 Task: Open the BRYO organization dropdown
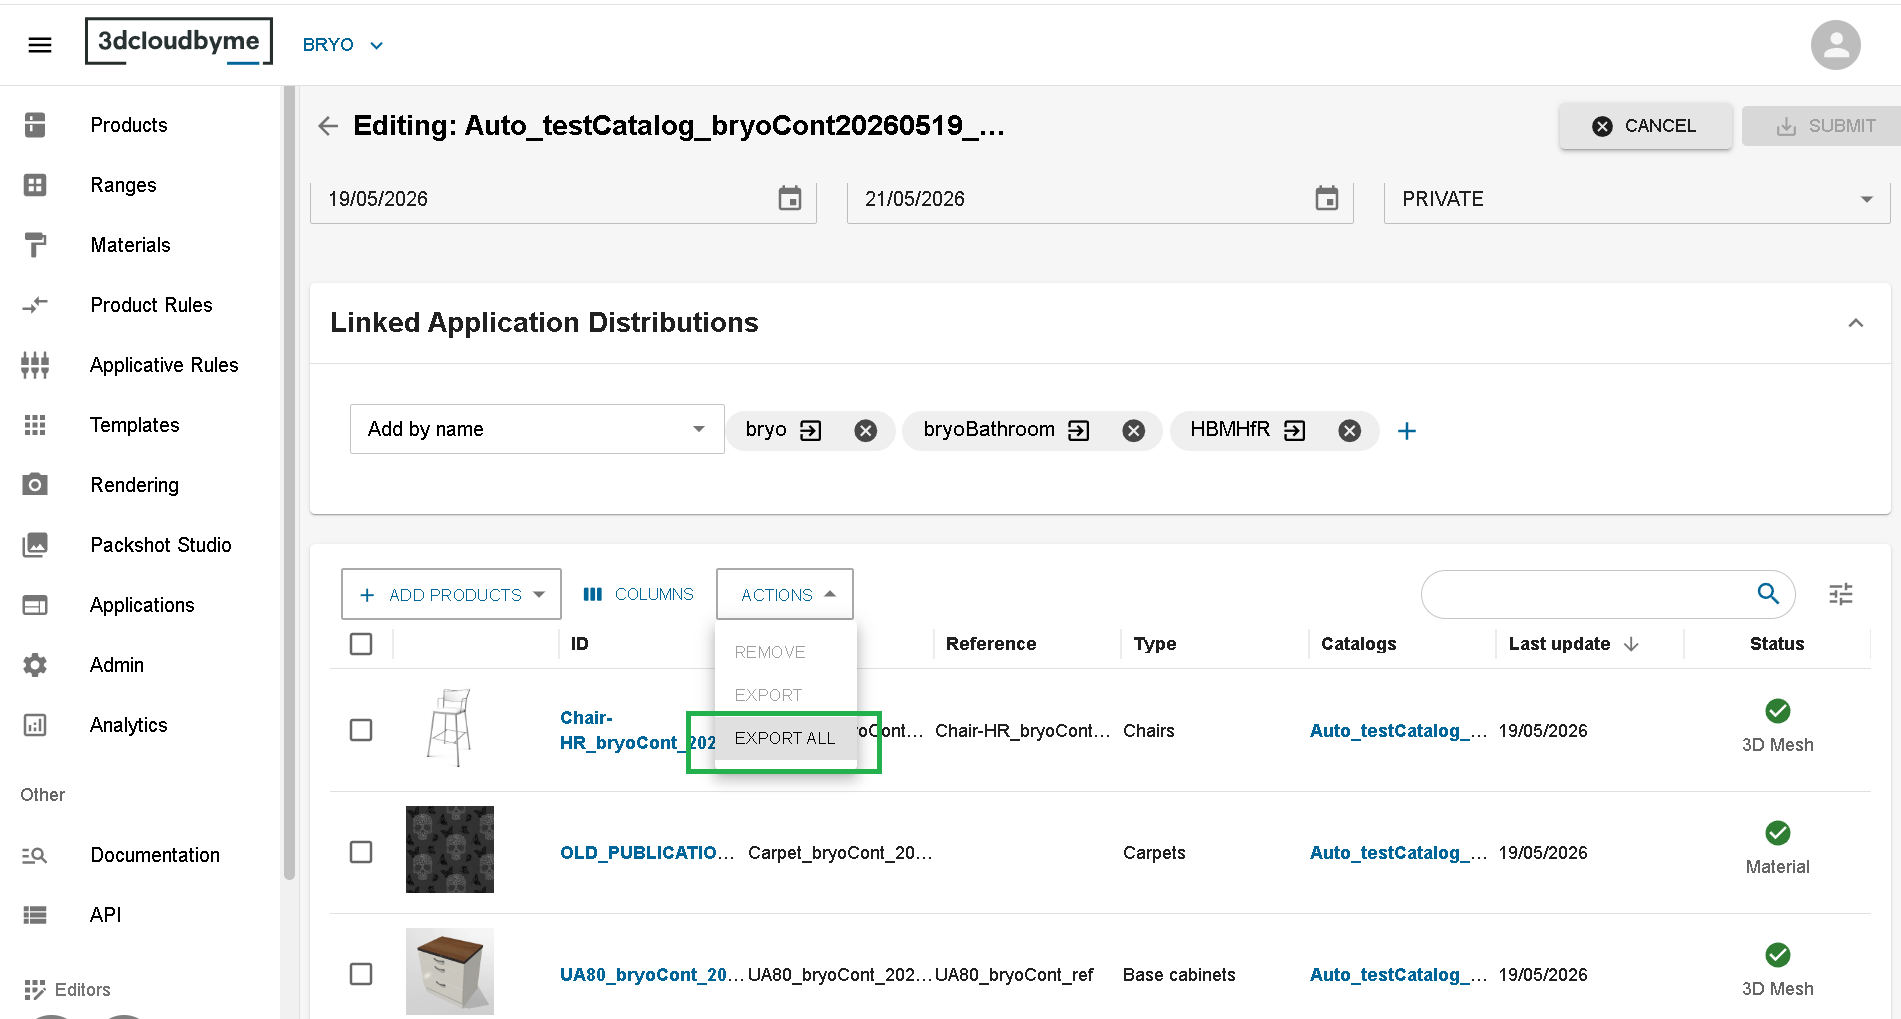(343, 45)
